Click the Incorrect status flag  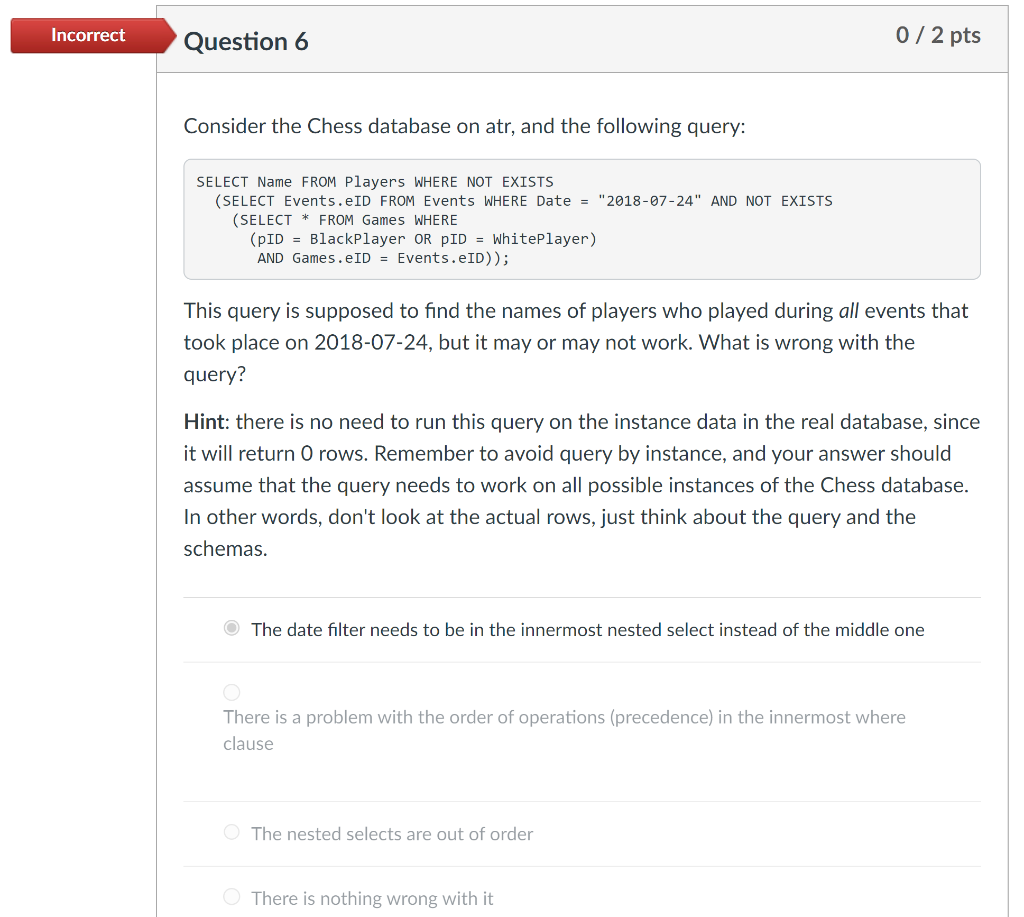click(x=93, y=35)
